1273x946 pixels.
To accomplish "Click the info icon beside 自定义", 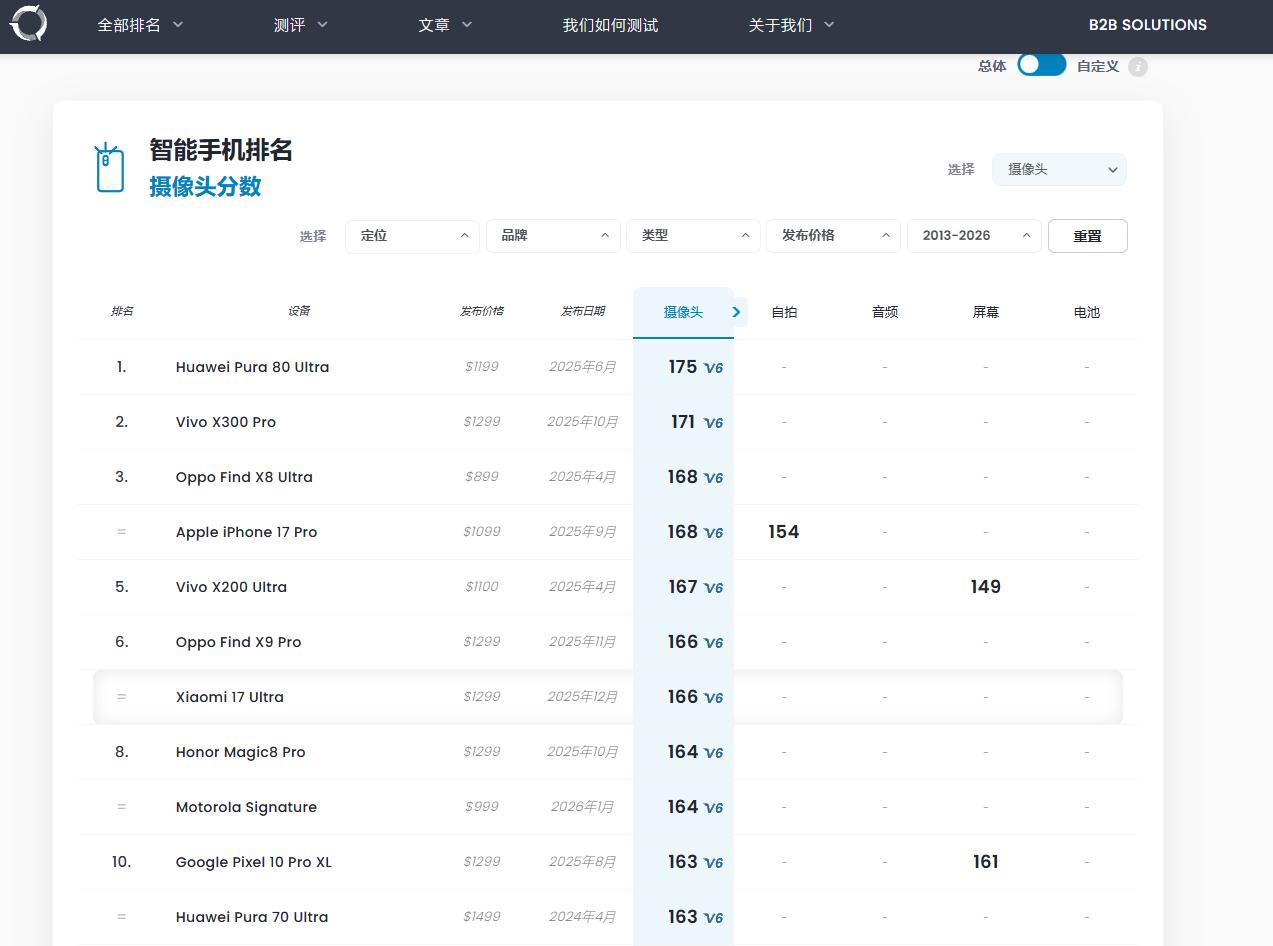I will click(1138, 67).
